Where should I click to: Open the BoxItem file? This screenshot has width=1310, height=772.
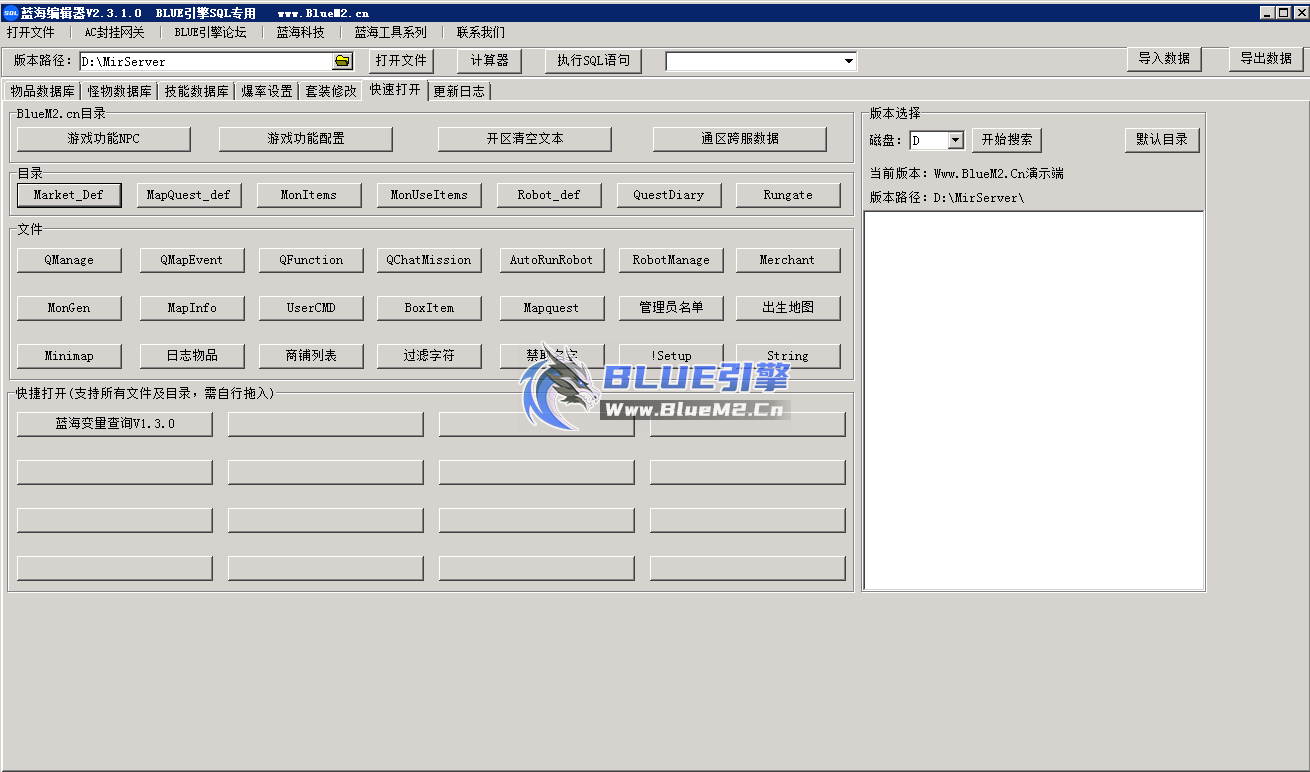pyautogui.click(x=429, y=308)
